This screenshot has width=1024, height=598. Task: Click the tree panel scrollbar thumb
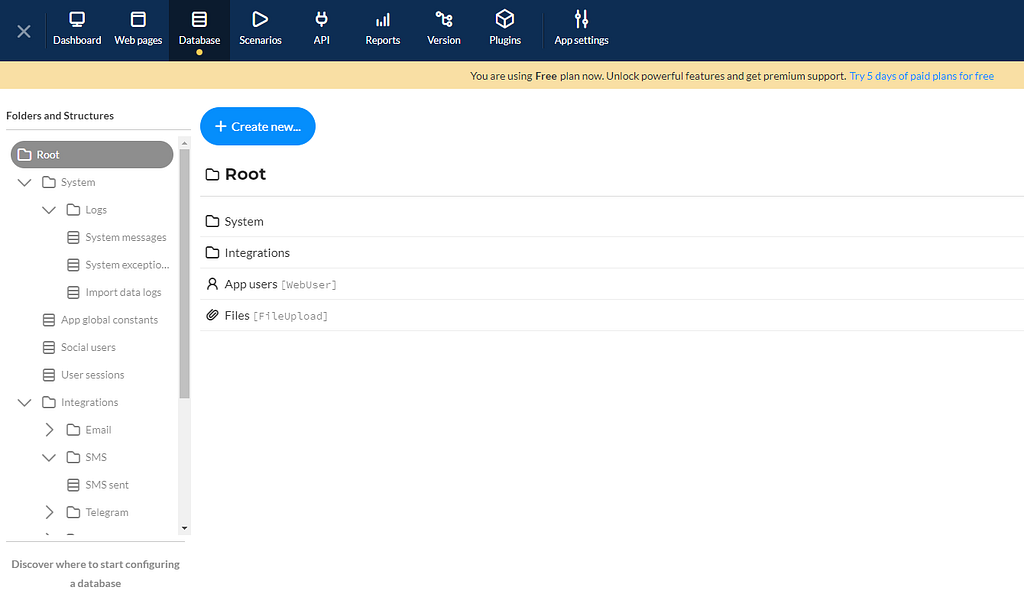pos(184,274)
